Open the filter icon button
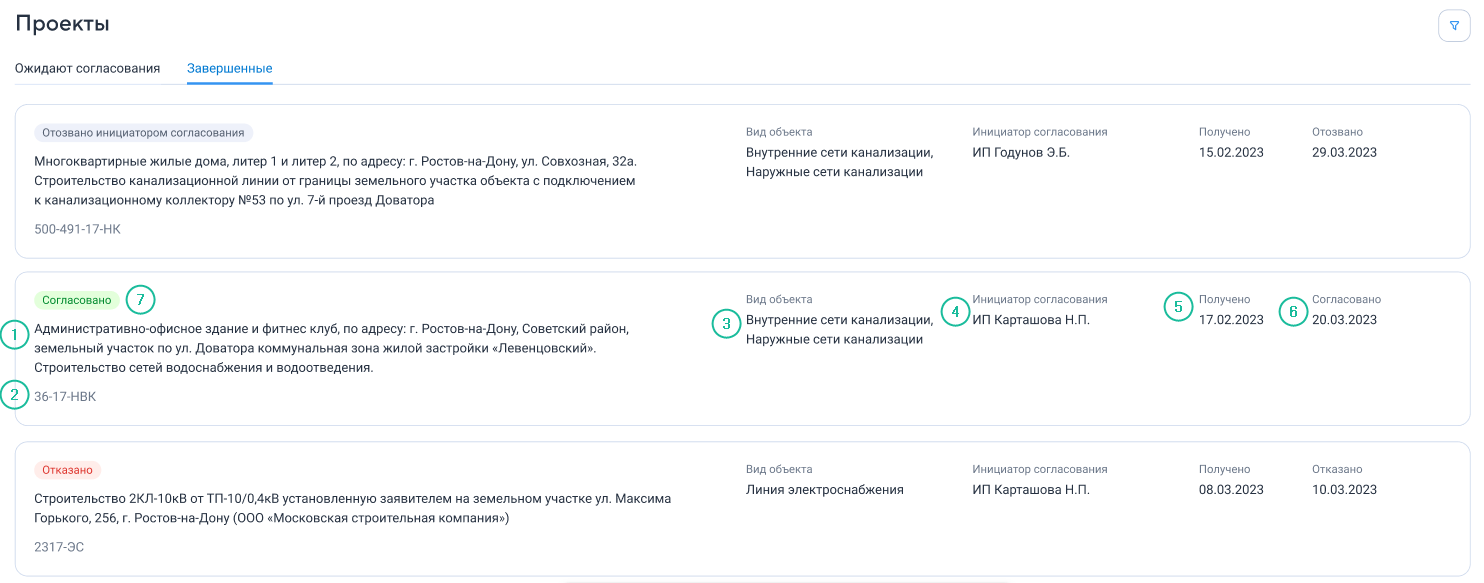 (1454, 25)
